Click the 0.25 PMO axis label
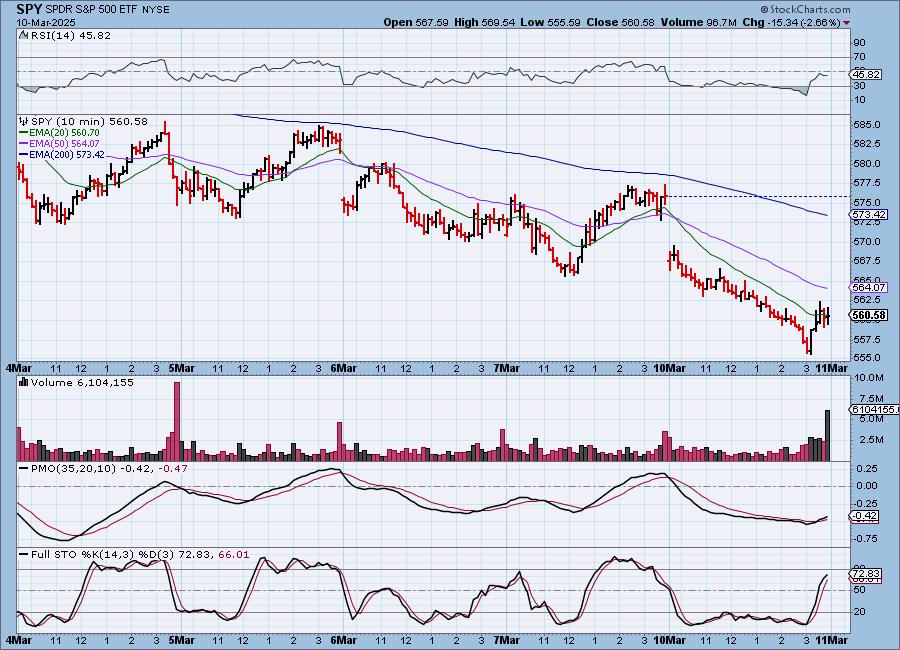900x650 pixels. pyautogui.click(x=867, y=469)
